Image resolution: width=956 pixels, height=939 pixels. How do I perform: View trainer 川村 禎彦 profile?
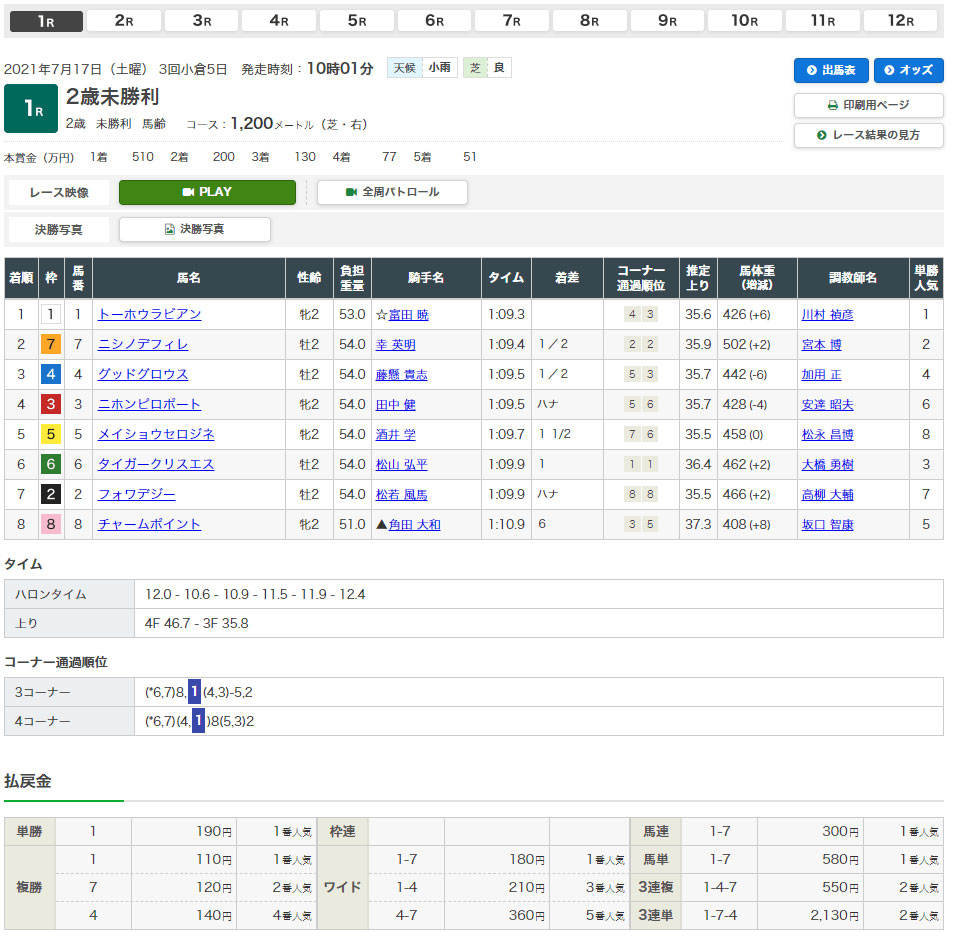point(827,314)
